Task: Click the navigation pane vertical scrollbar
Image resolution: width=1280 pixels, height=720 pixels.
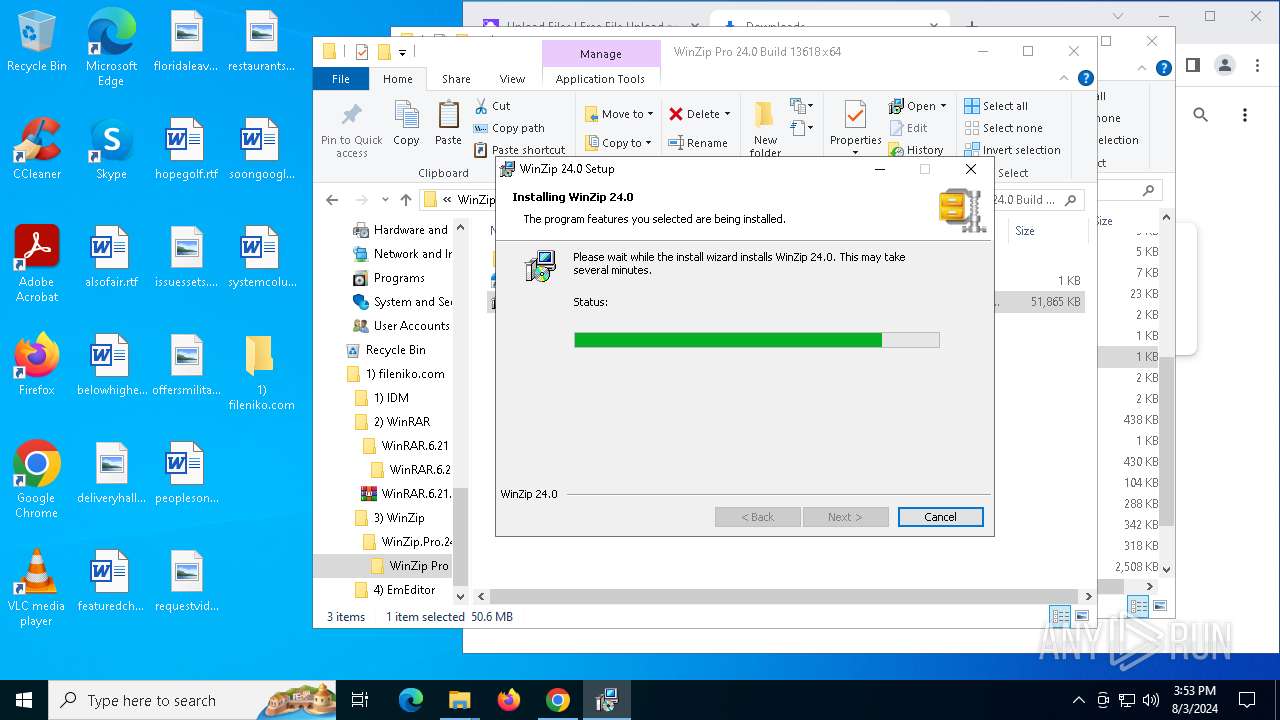Action: pos(461,411)
